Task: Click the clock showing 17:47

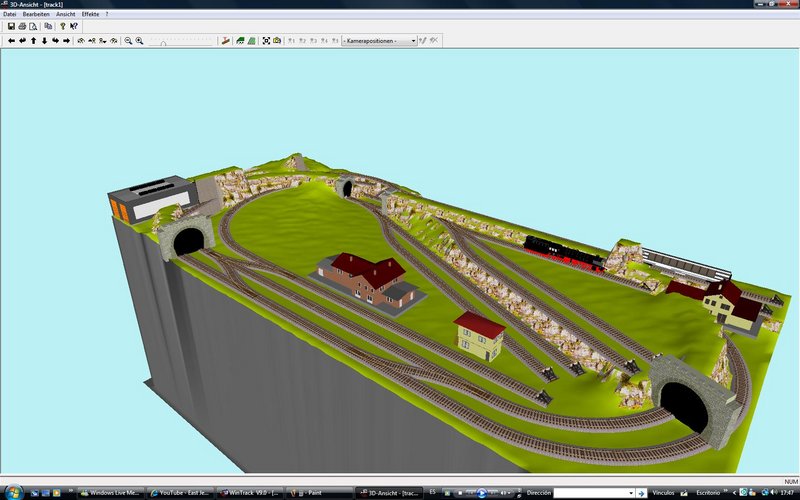Action: coord(787,493)
